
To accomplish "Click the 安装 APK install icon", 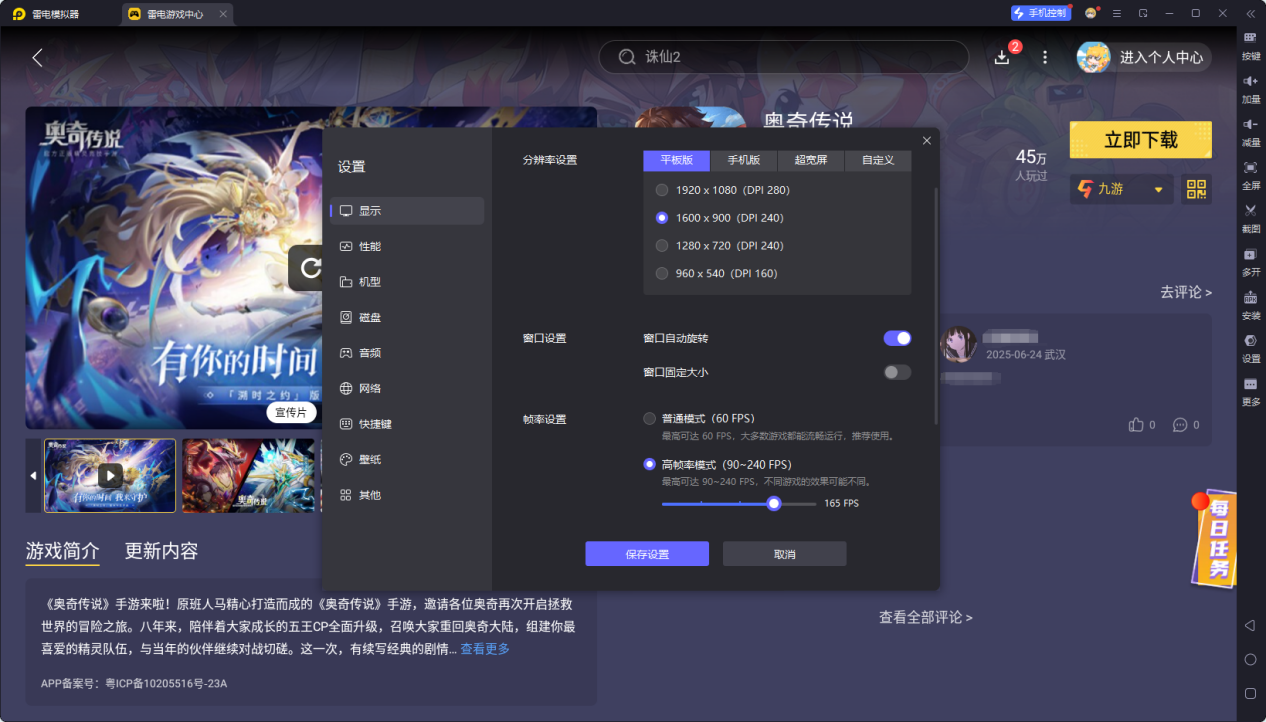I will point(1250,303).
